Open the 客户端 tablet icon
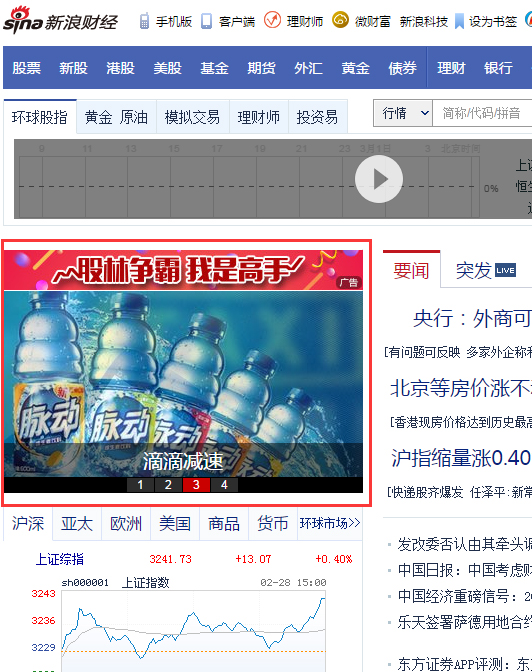The height and width of the screenshot is (672, 532). [207, 21]
